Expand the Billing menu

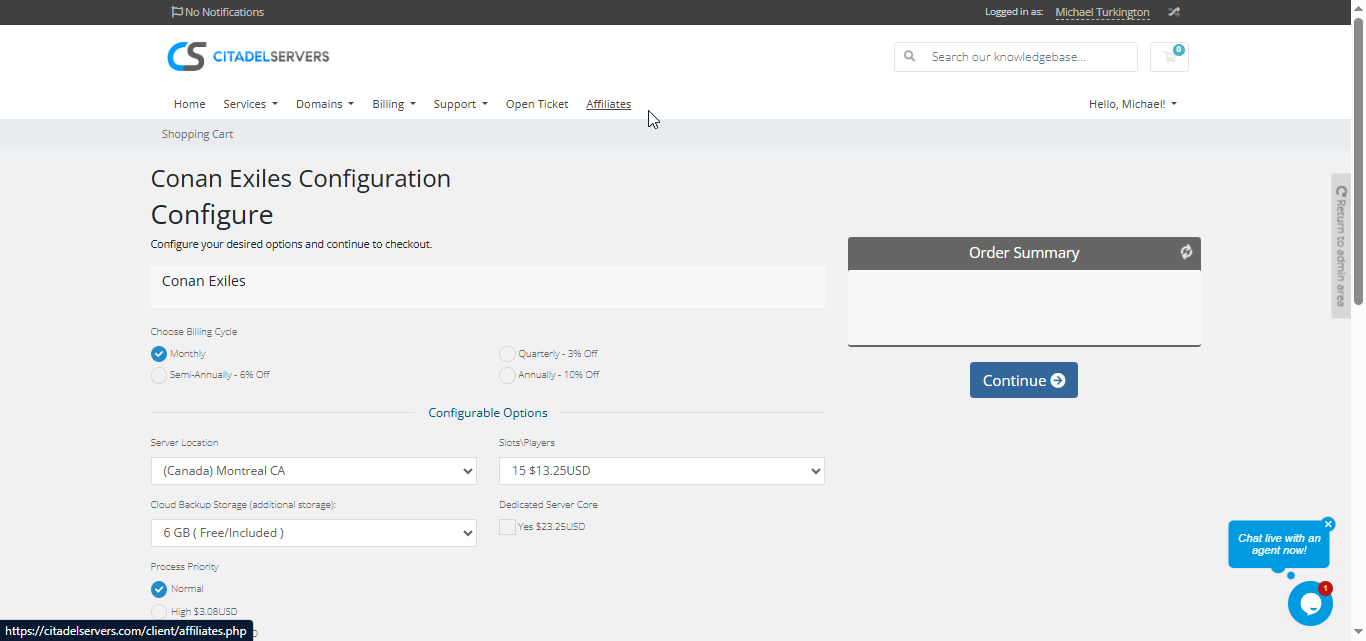coord(393,104)
